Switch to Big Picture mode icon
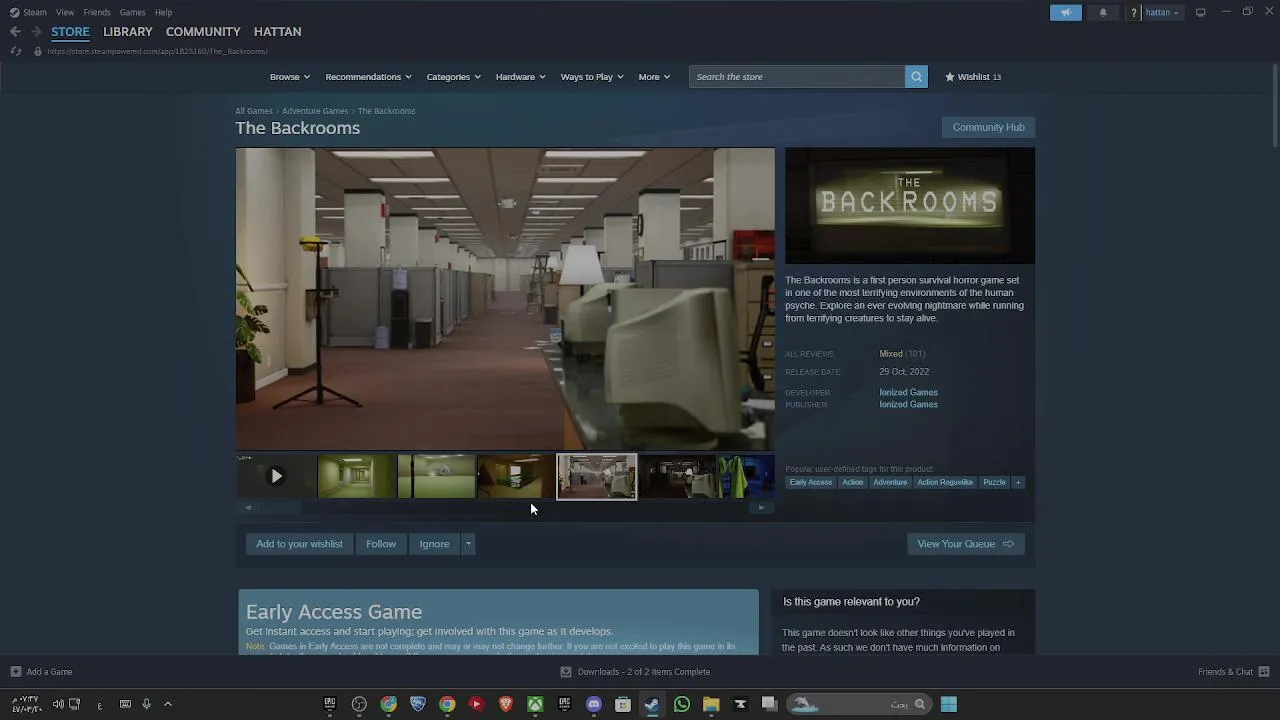The height and width of the screenshot is (720, 1280). coord(1201,12)
